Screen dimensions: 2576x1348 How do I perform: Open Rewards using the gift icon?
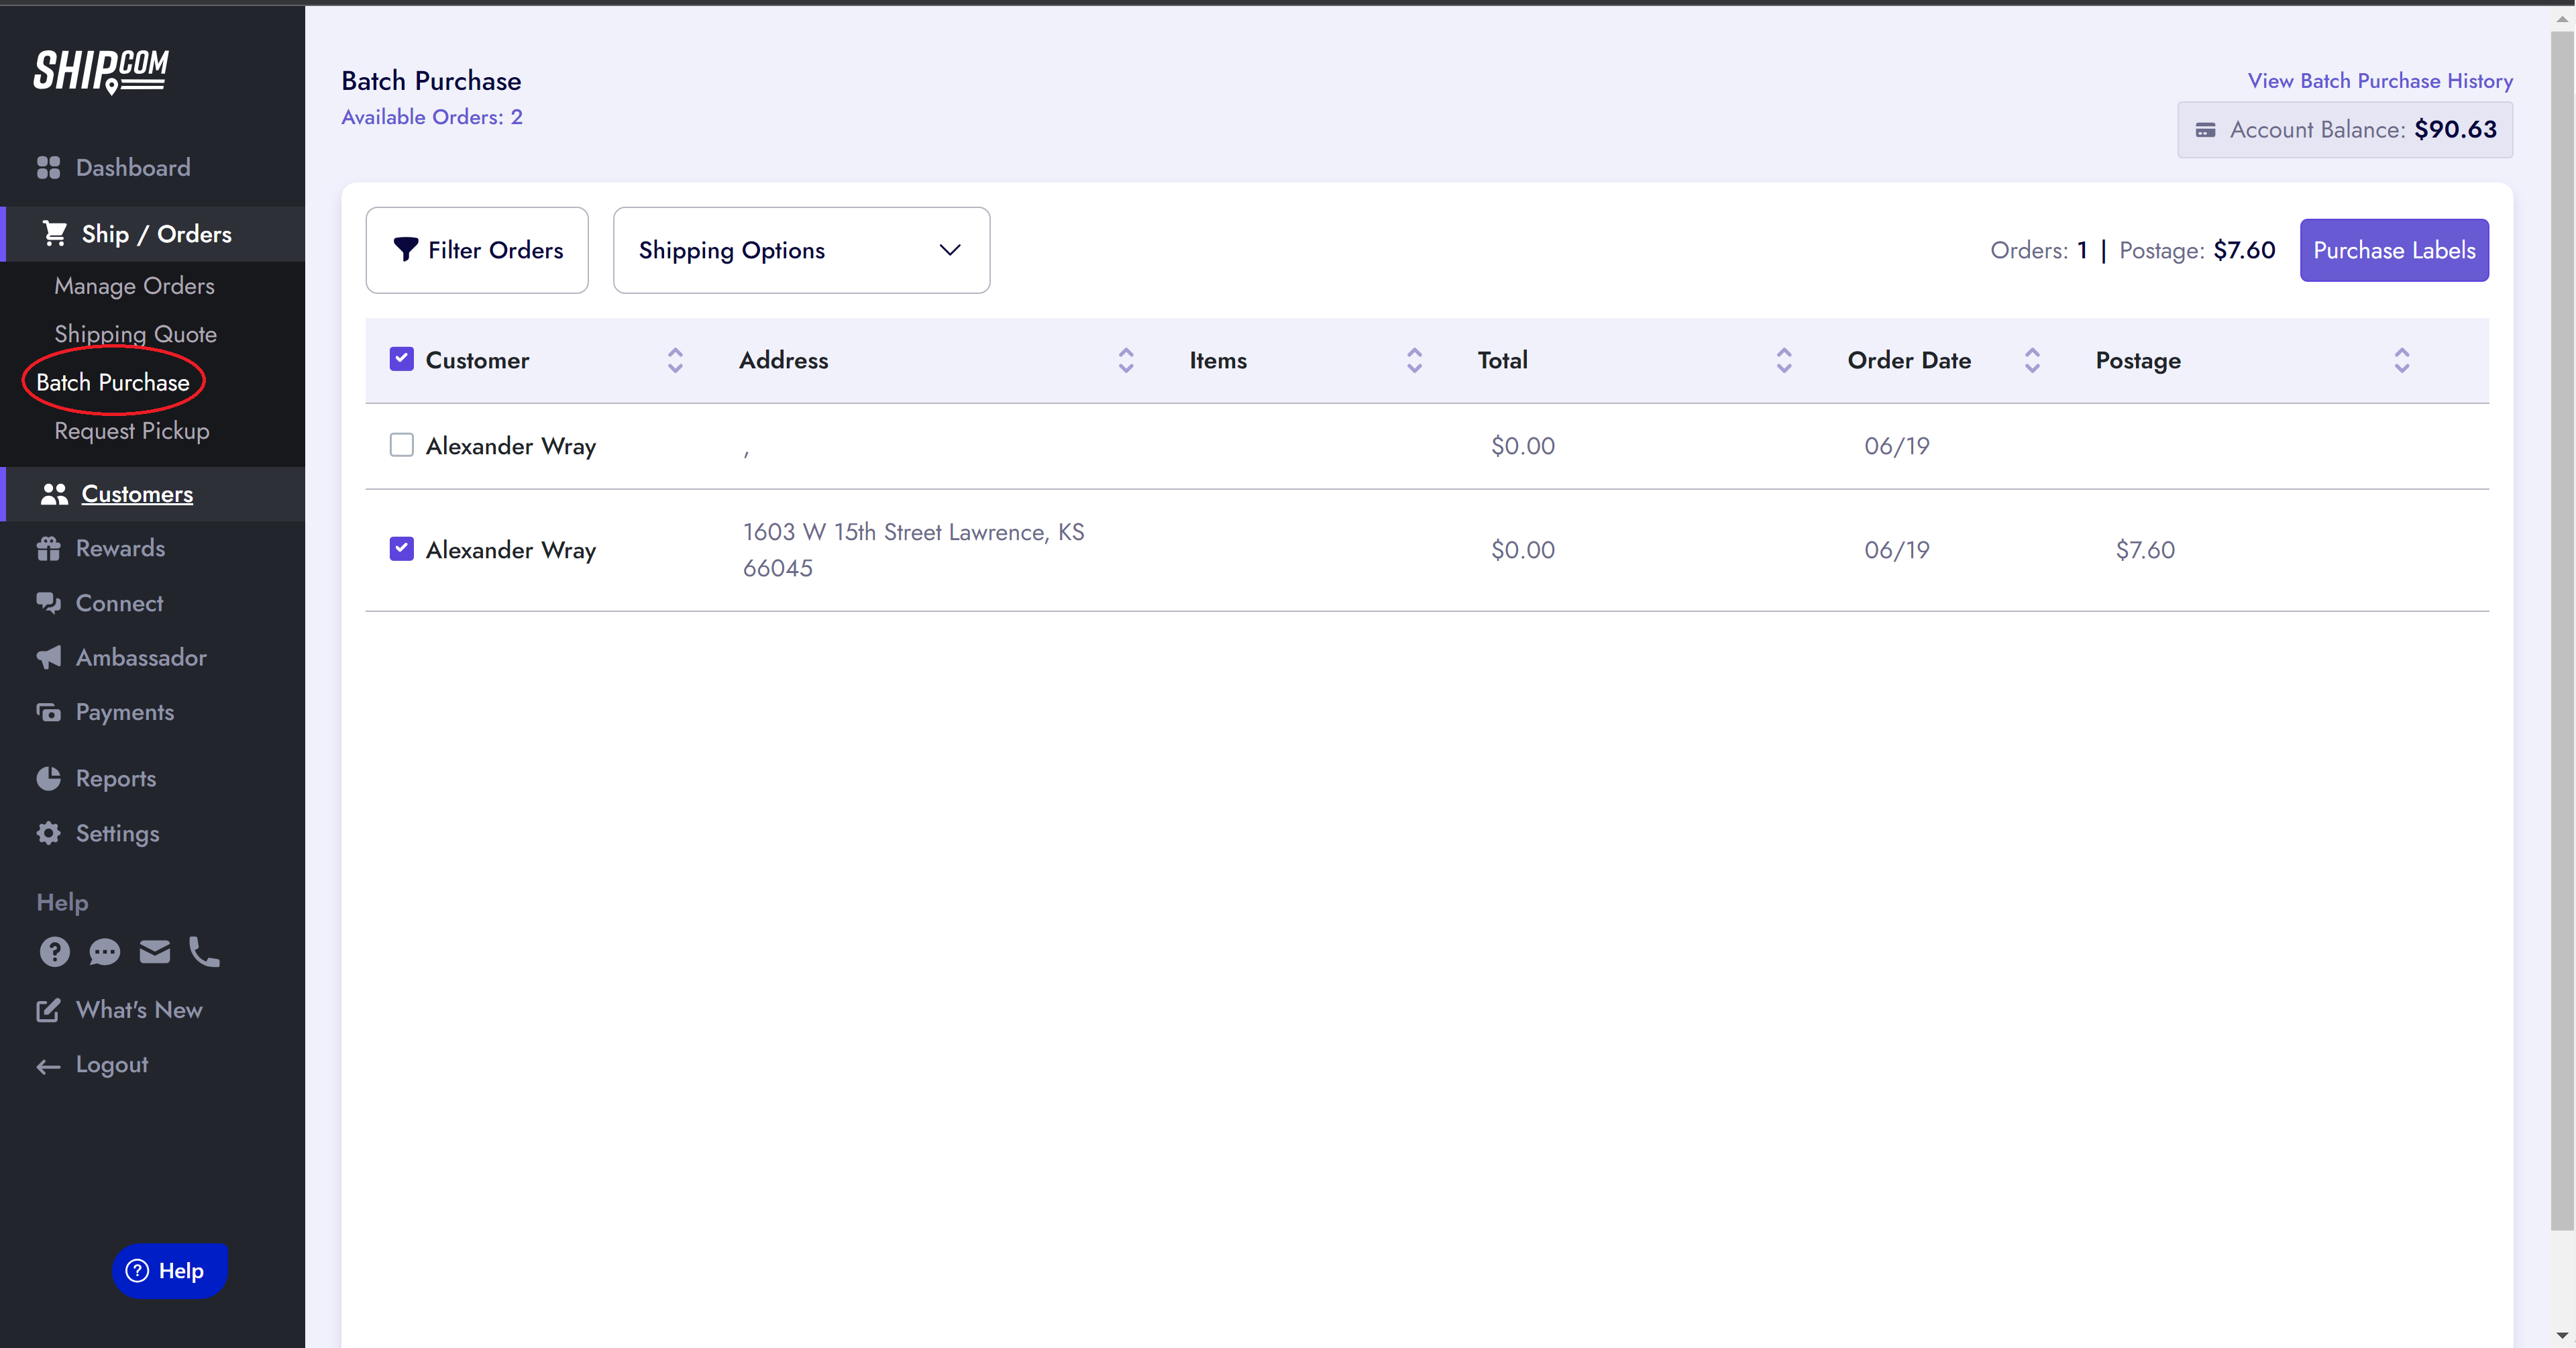[49, 548]
